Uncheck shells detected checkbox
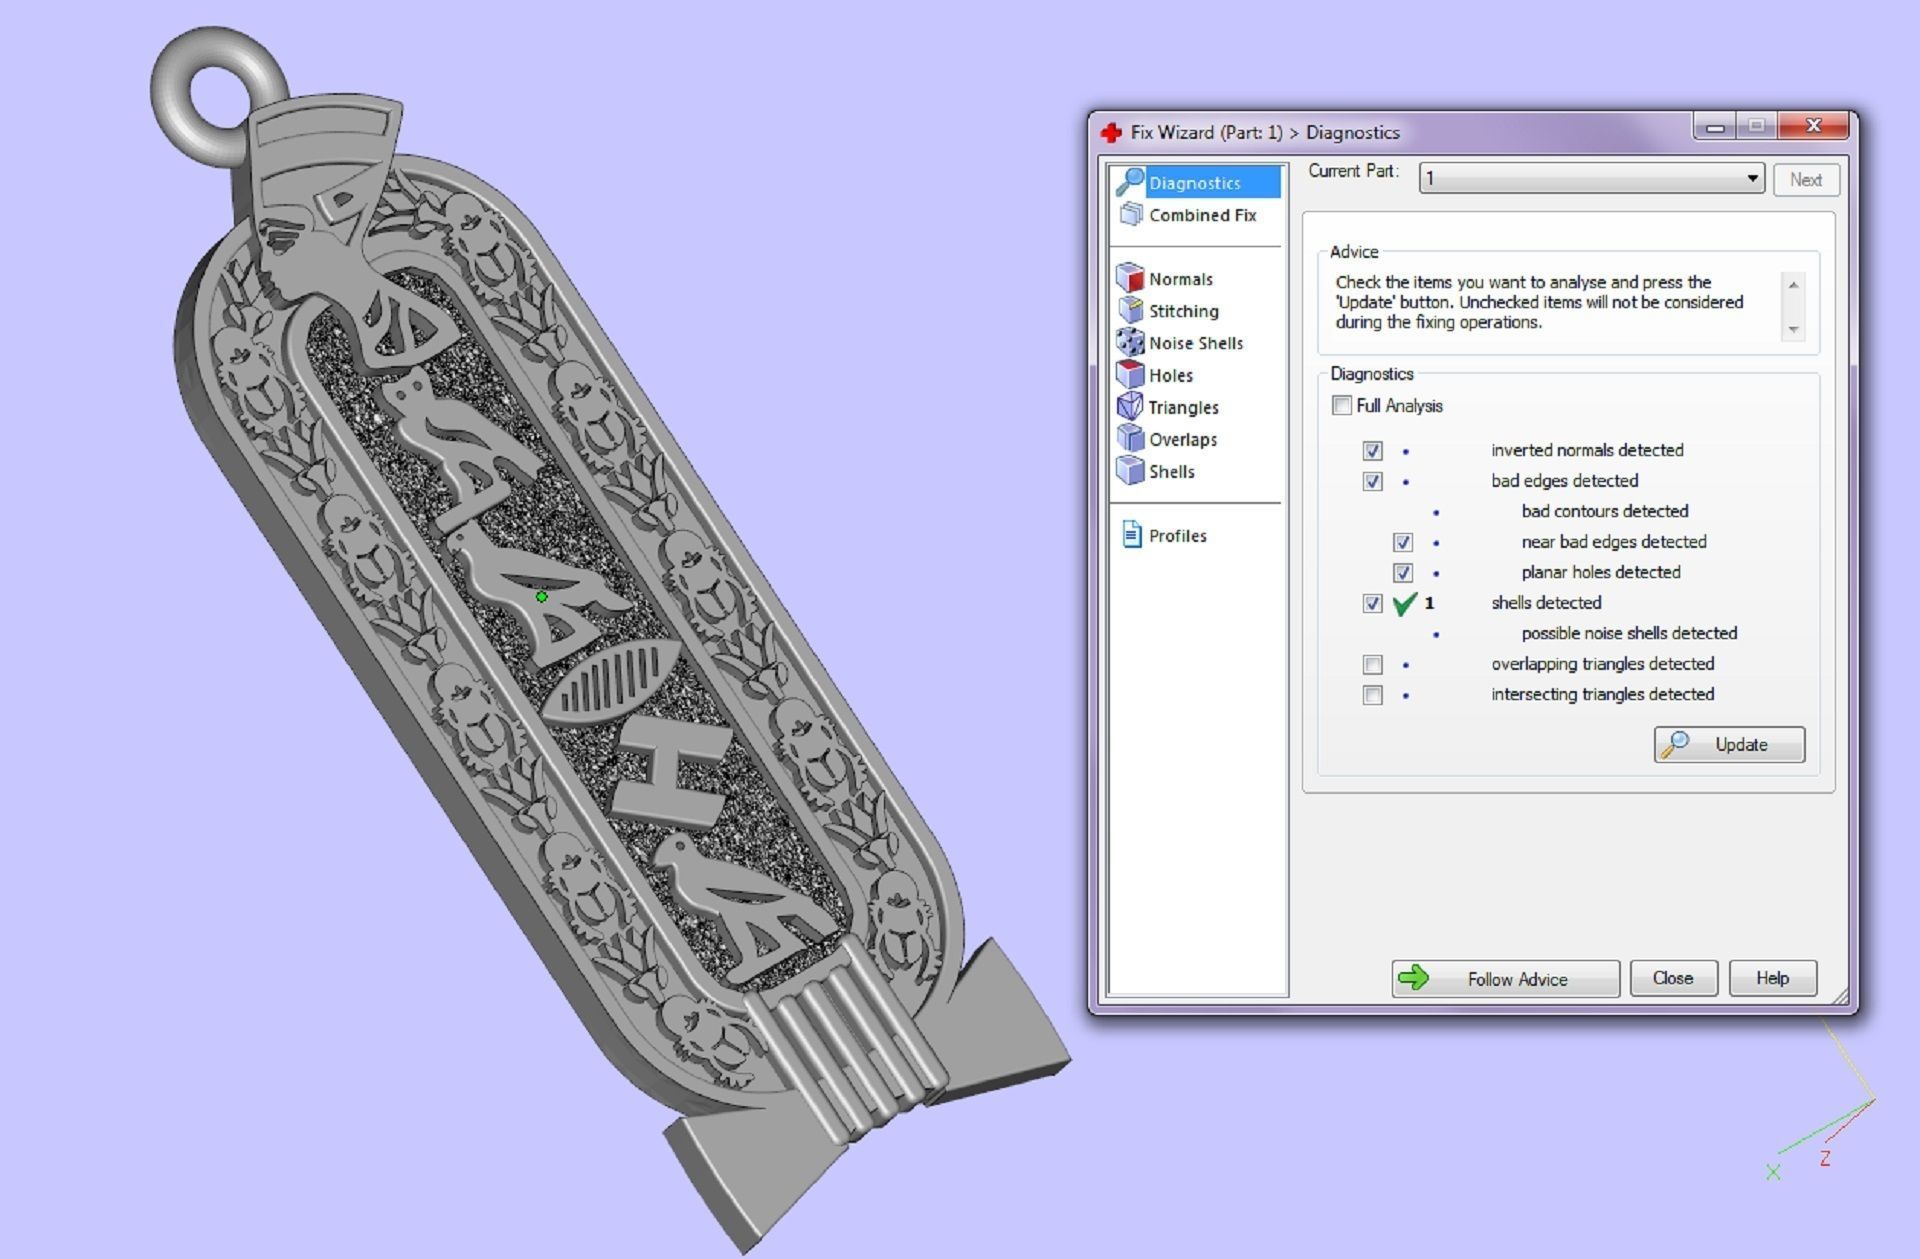Viewport: 1920px width, 1259px height. tap(1373, 603)
